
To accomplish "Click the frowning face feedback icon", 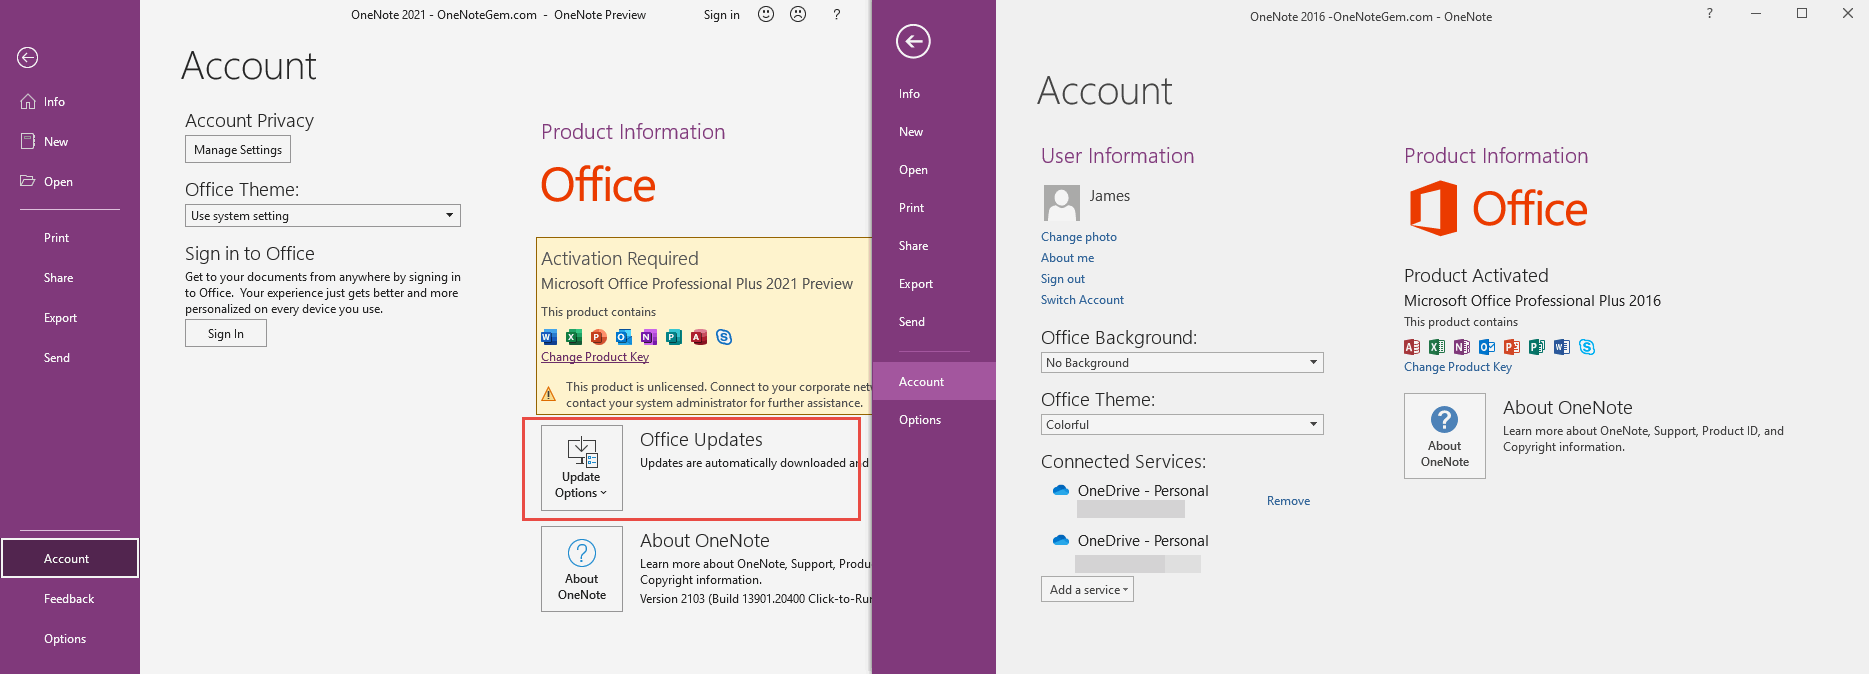I will pos(798,14).
